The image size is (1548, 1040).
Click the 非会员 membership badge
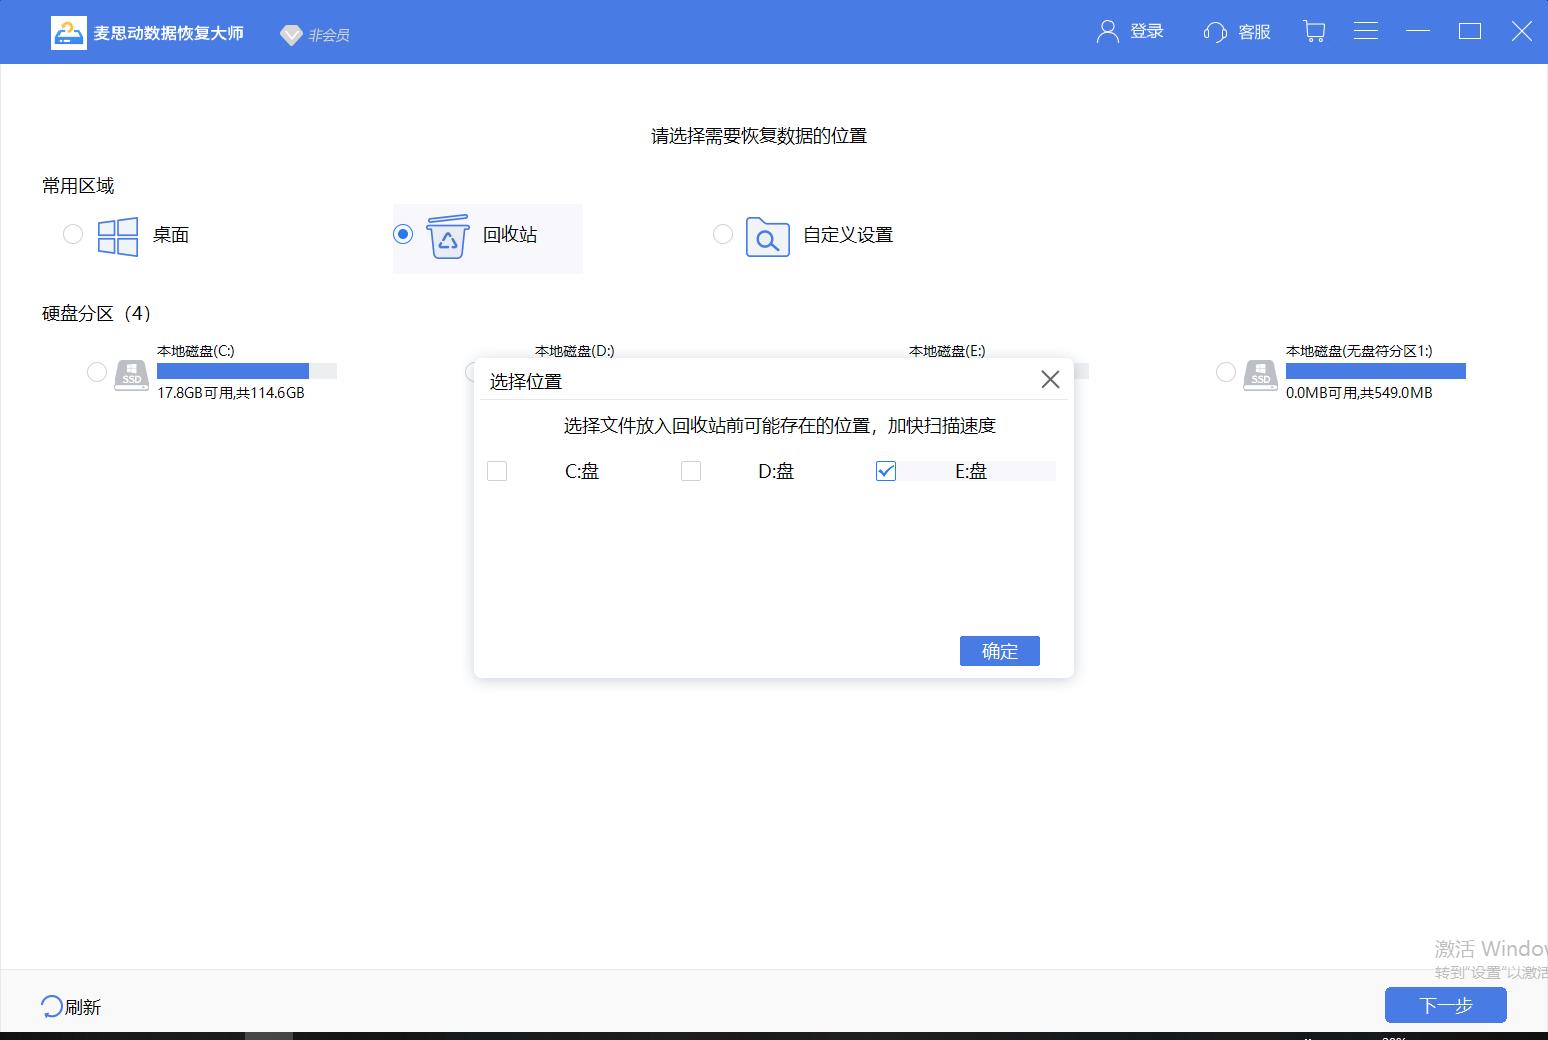314,35
